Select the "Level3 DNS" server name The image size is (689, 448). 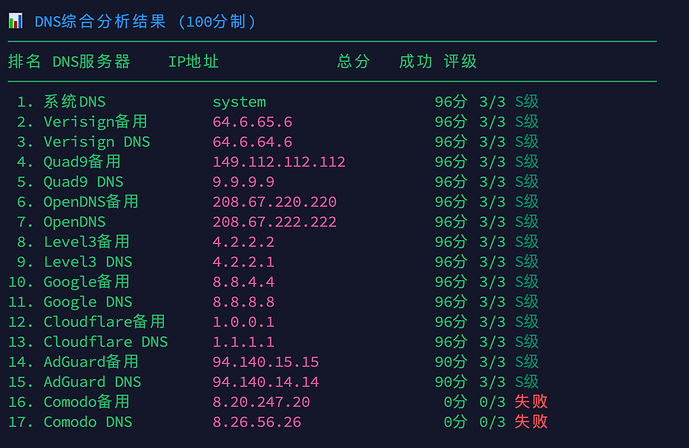coord(88,262)
